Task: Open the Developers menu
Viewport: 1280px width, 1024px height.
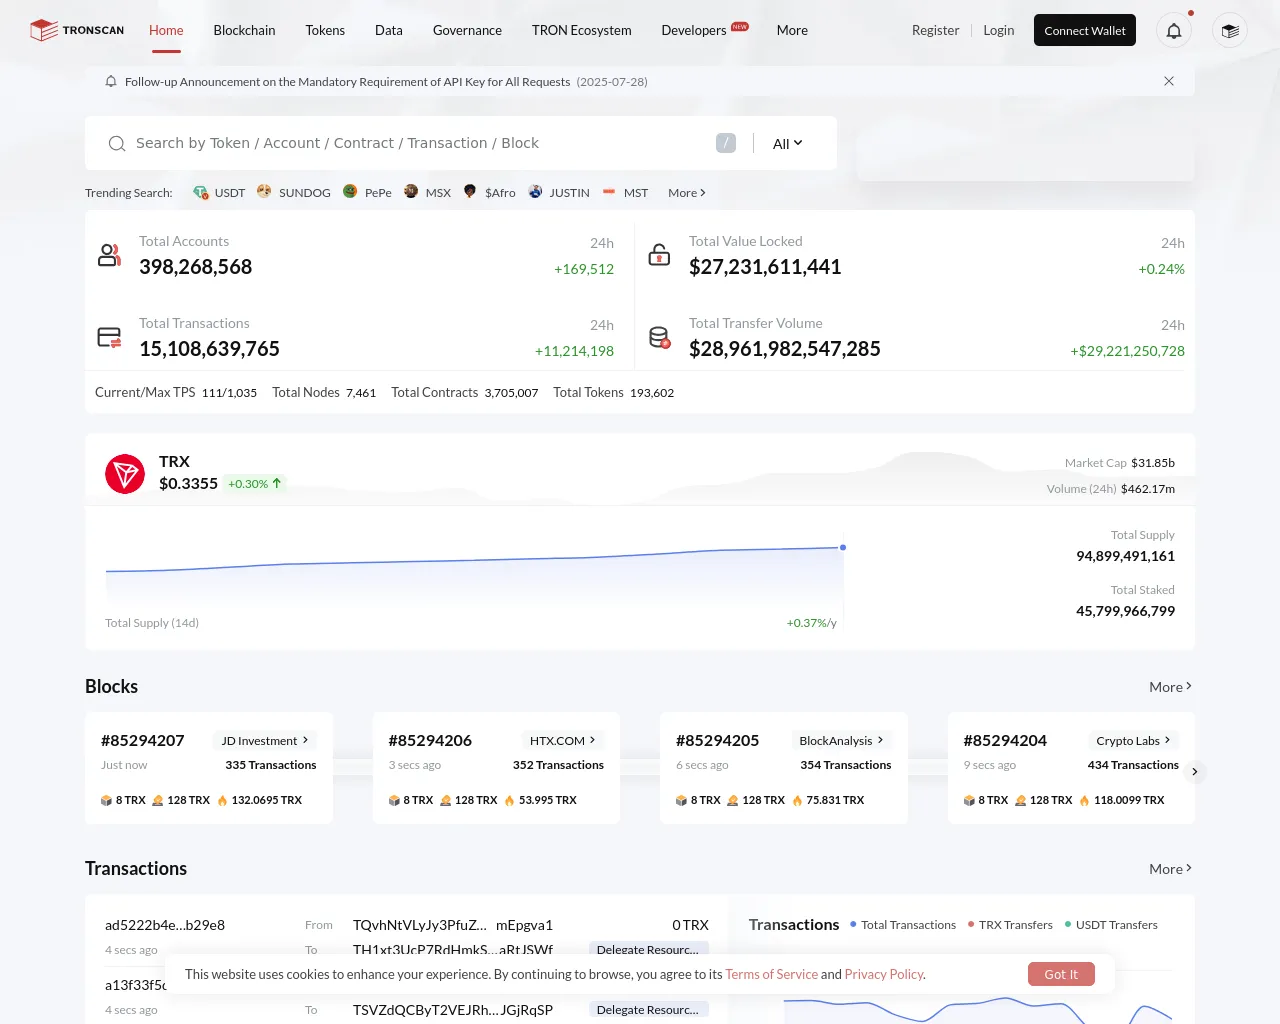Action: click(694, 30)
